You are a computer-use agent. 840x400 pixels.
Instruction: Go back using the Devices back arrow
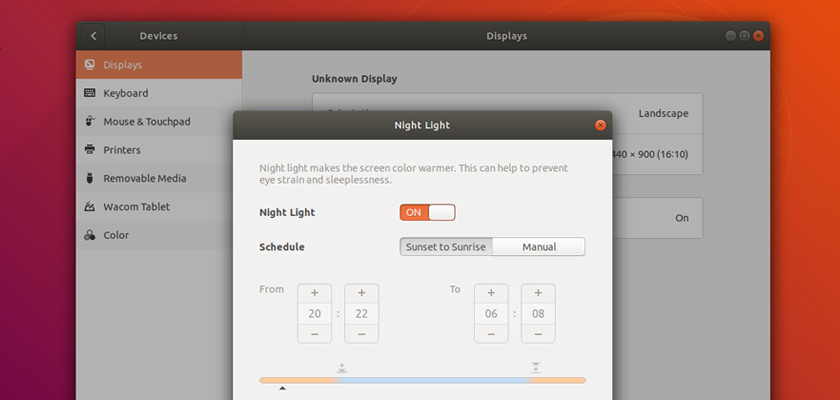[93, 36]
